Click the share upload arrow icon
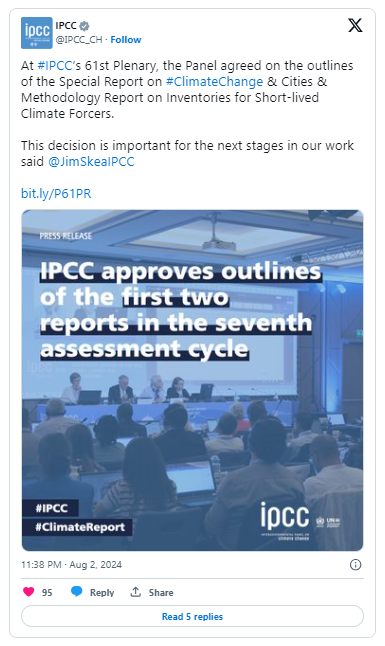This screenshot has height=646, width=385. [136, 592]
